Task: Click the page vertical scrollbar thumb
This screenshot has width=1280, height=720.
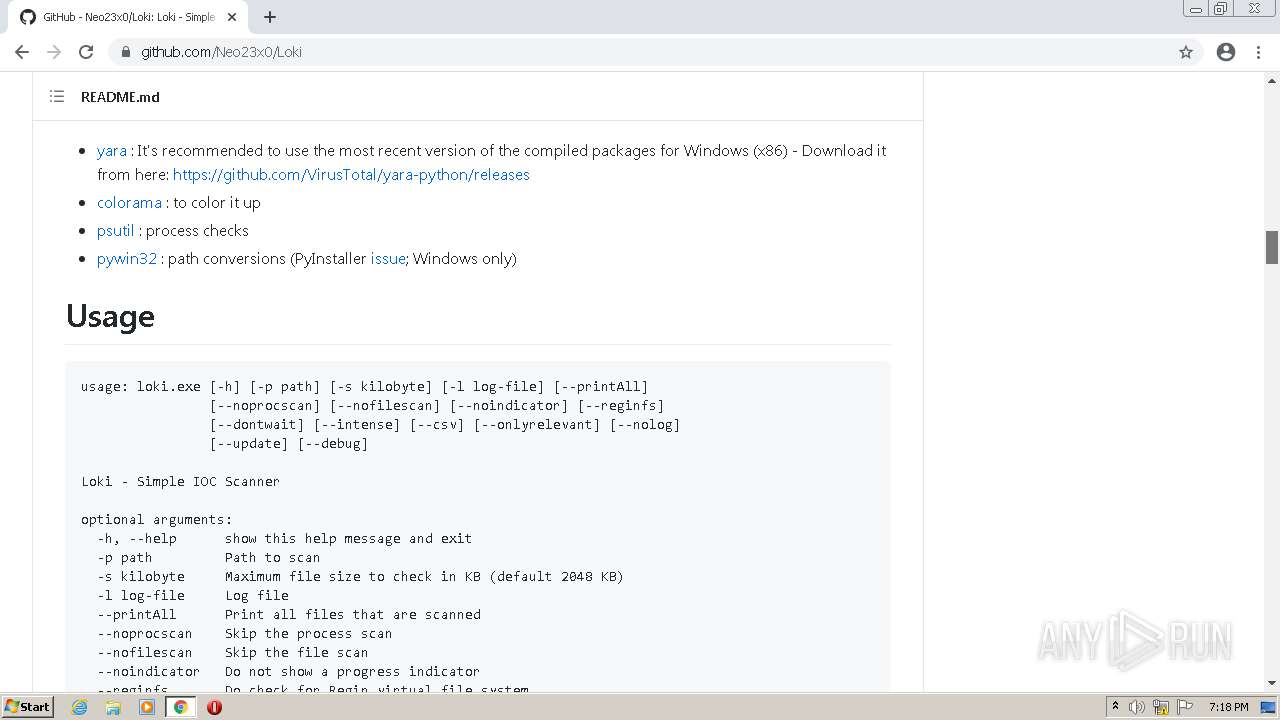Action: (1272, 247)
